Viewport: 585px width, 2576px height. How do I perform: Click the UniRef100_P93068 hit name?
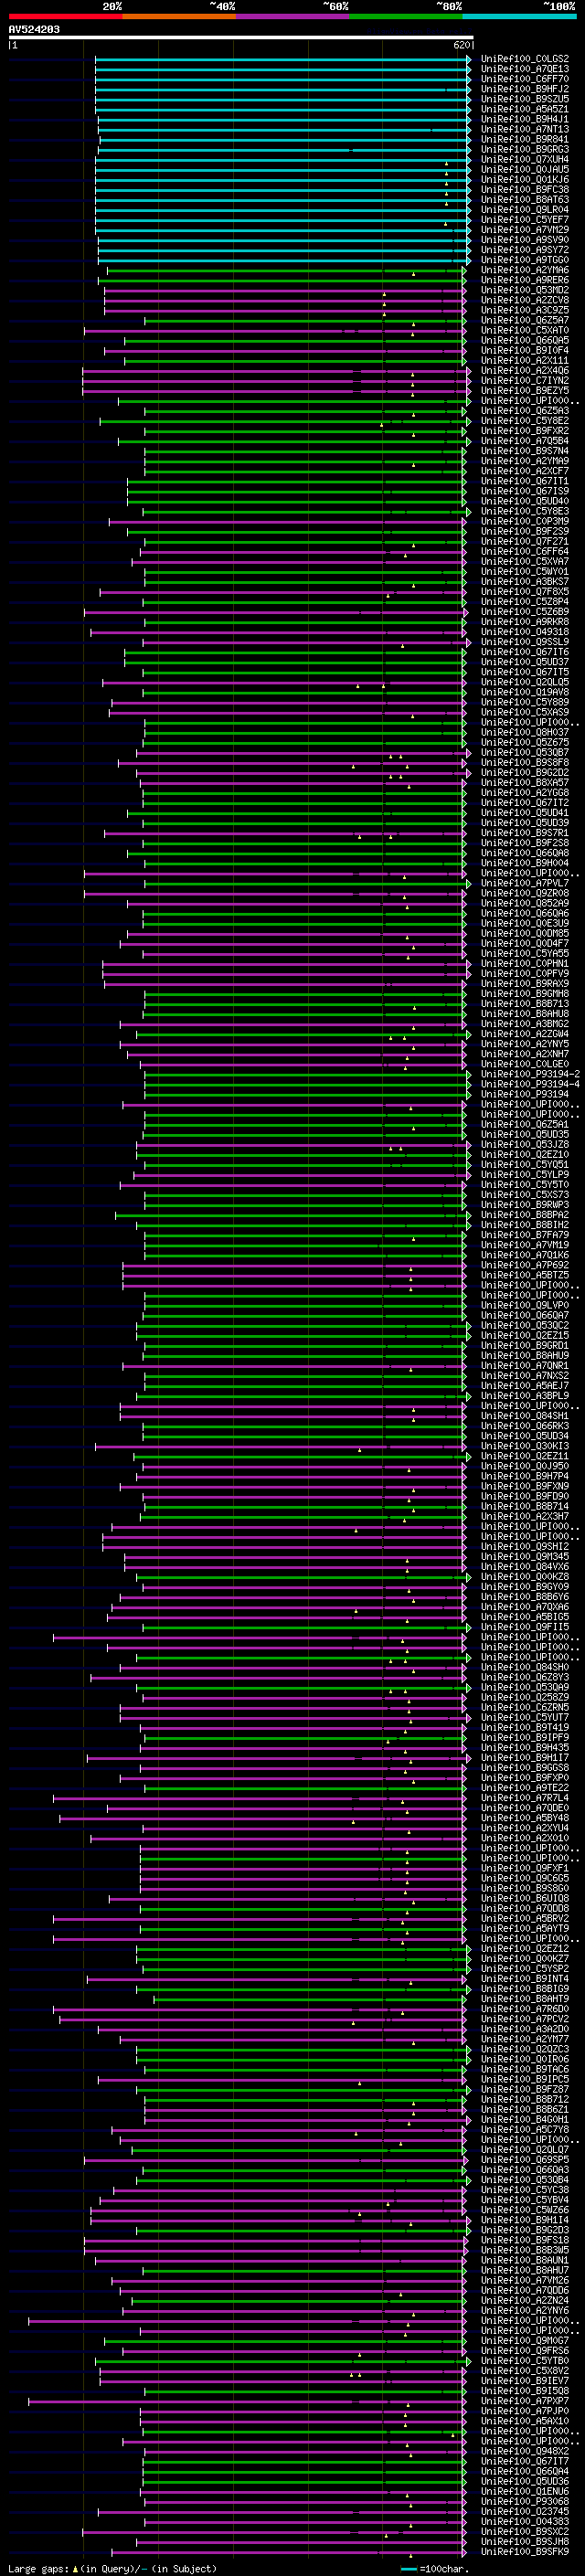pyautogui.click(x=525, y=2501)
